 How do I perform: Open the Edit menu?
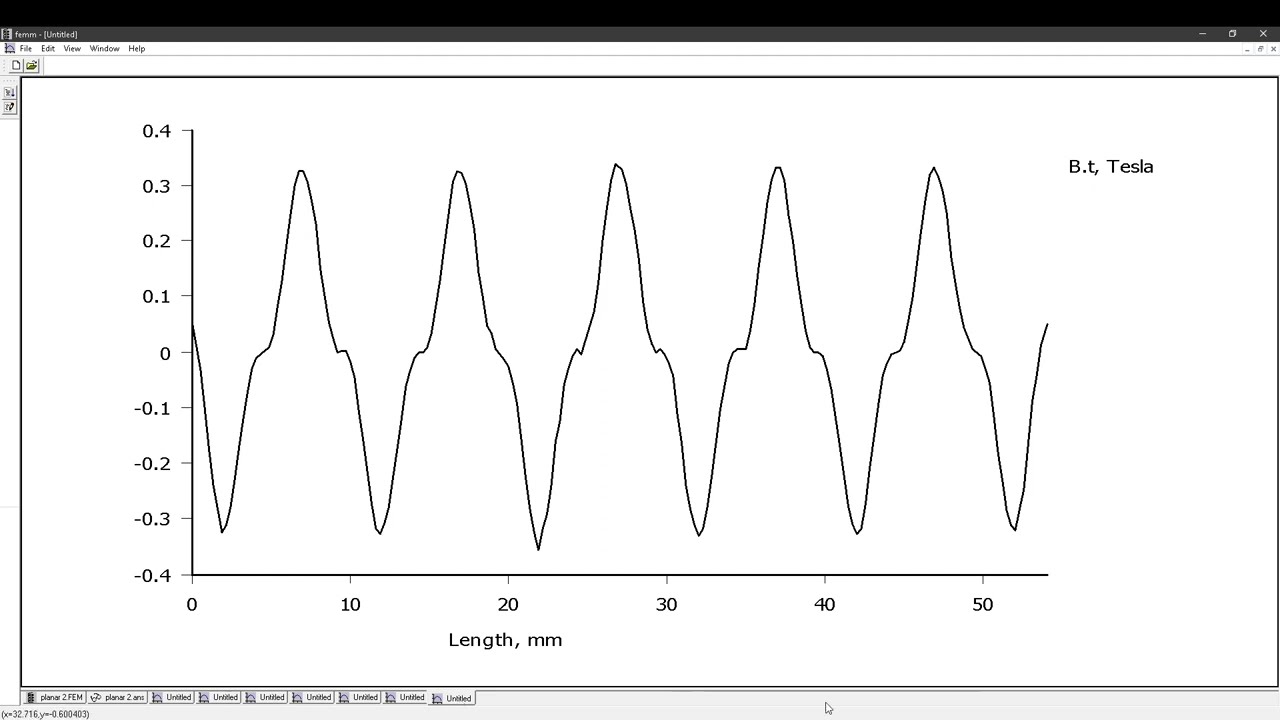[x=48, y=48]
